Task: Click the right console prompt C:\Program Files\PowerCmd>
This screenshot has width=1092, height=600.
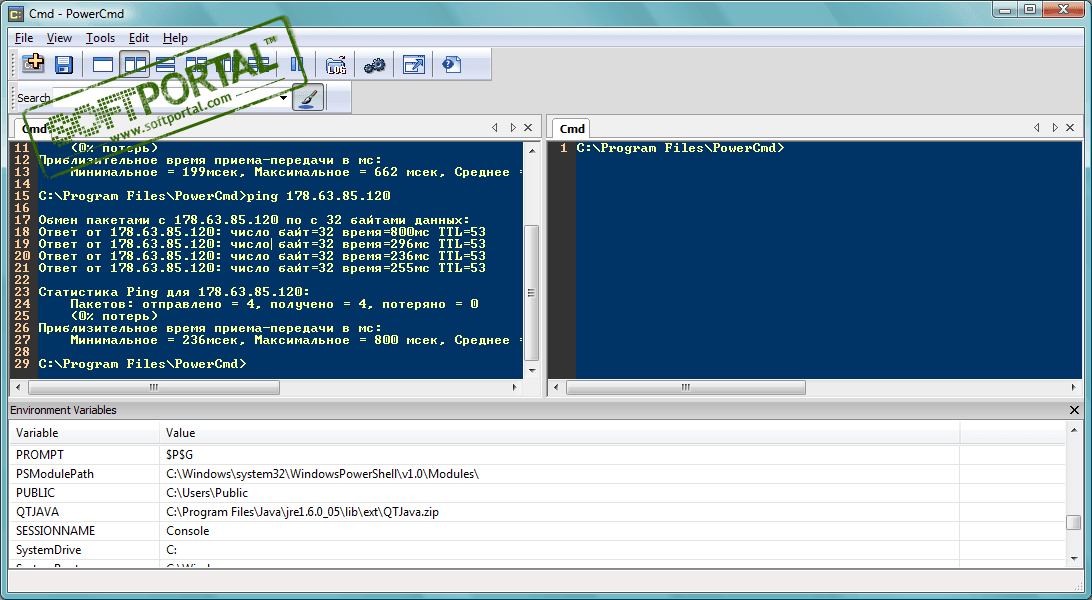Action: pyautogui.click(x=680, y=148)
